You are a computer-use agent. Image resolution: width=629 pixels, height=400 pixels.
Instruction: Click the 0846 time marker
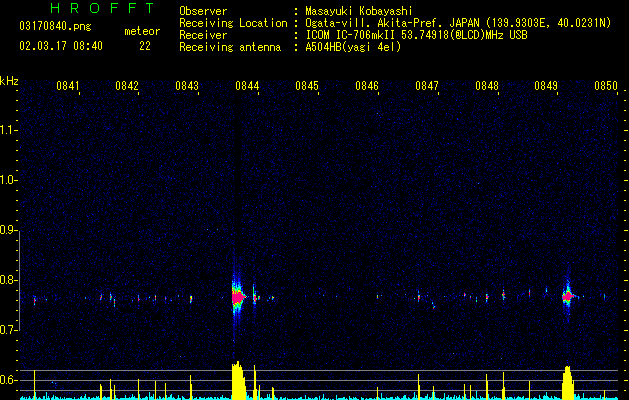[367, 86]
